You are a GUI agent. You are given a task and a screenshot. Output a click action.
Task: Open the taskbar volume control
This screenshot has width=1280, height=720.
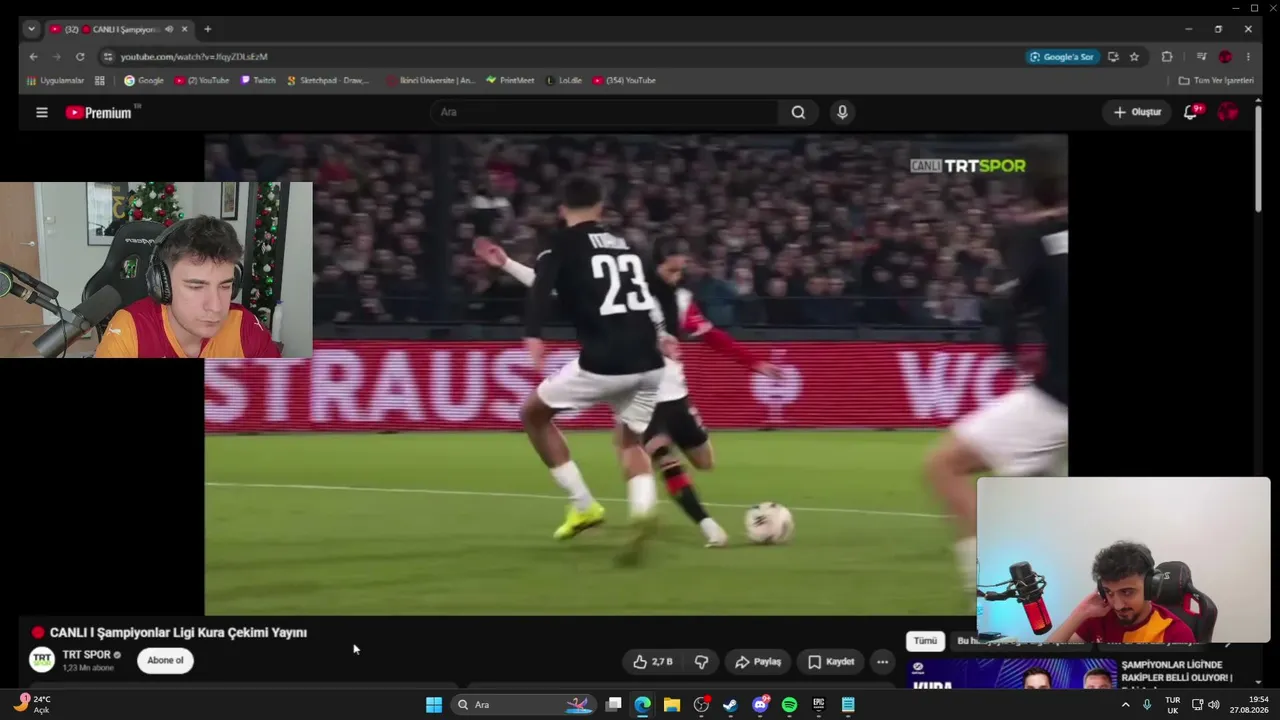click(1214, 705)
